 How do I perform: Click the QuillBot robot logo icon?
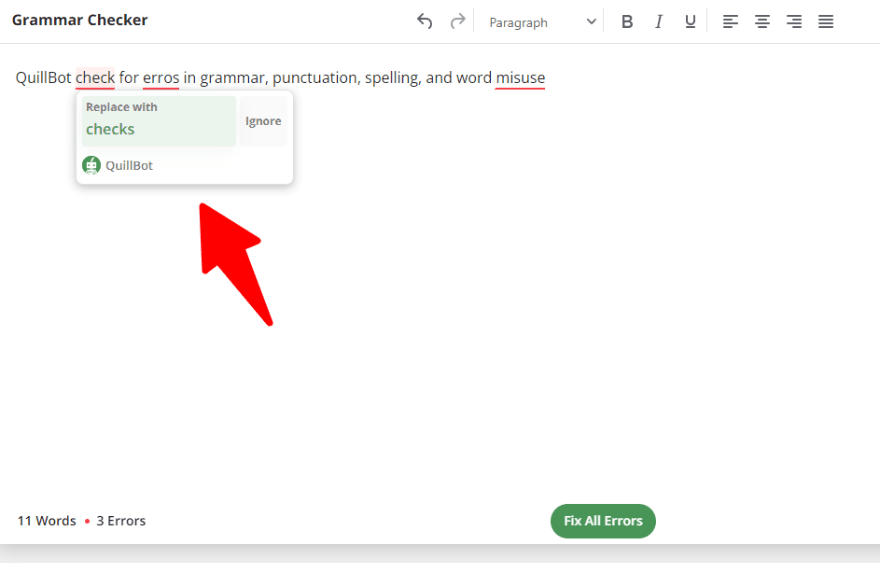pos(92,165)
